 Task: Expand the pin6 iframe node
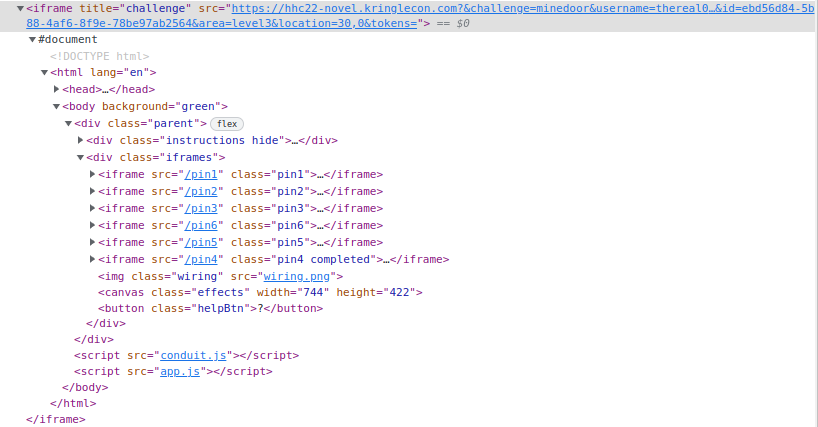[92, 226]
